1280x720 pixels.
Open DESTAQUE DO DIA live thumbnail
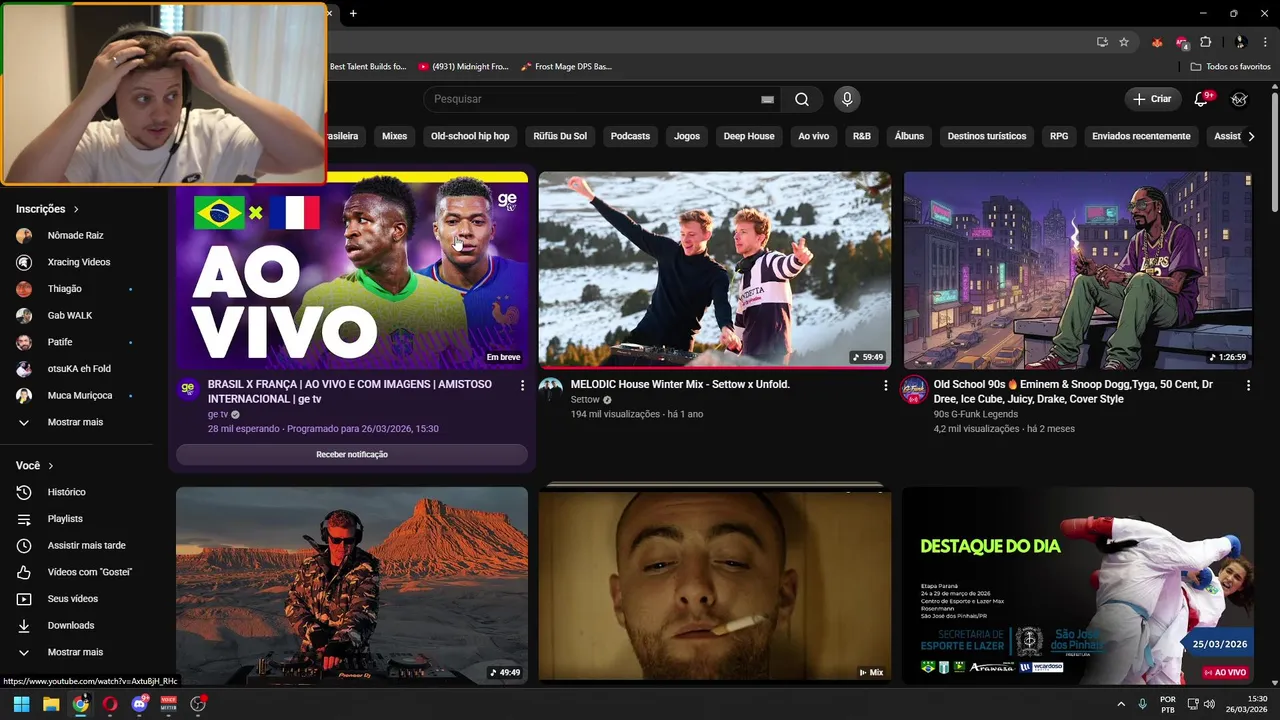pyautogui.click(x=1078, y=585)
